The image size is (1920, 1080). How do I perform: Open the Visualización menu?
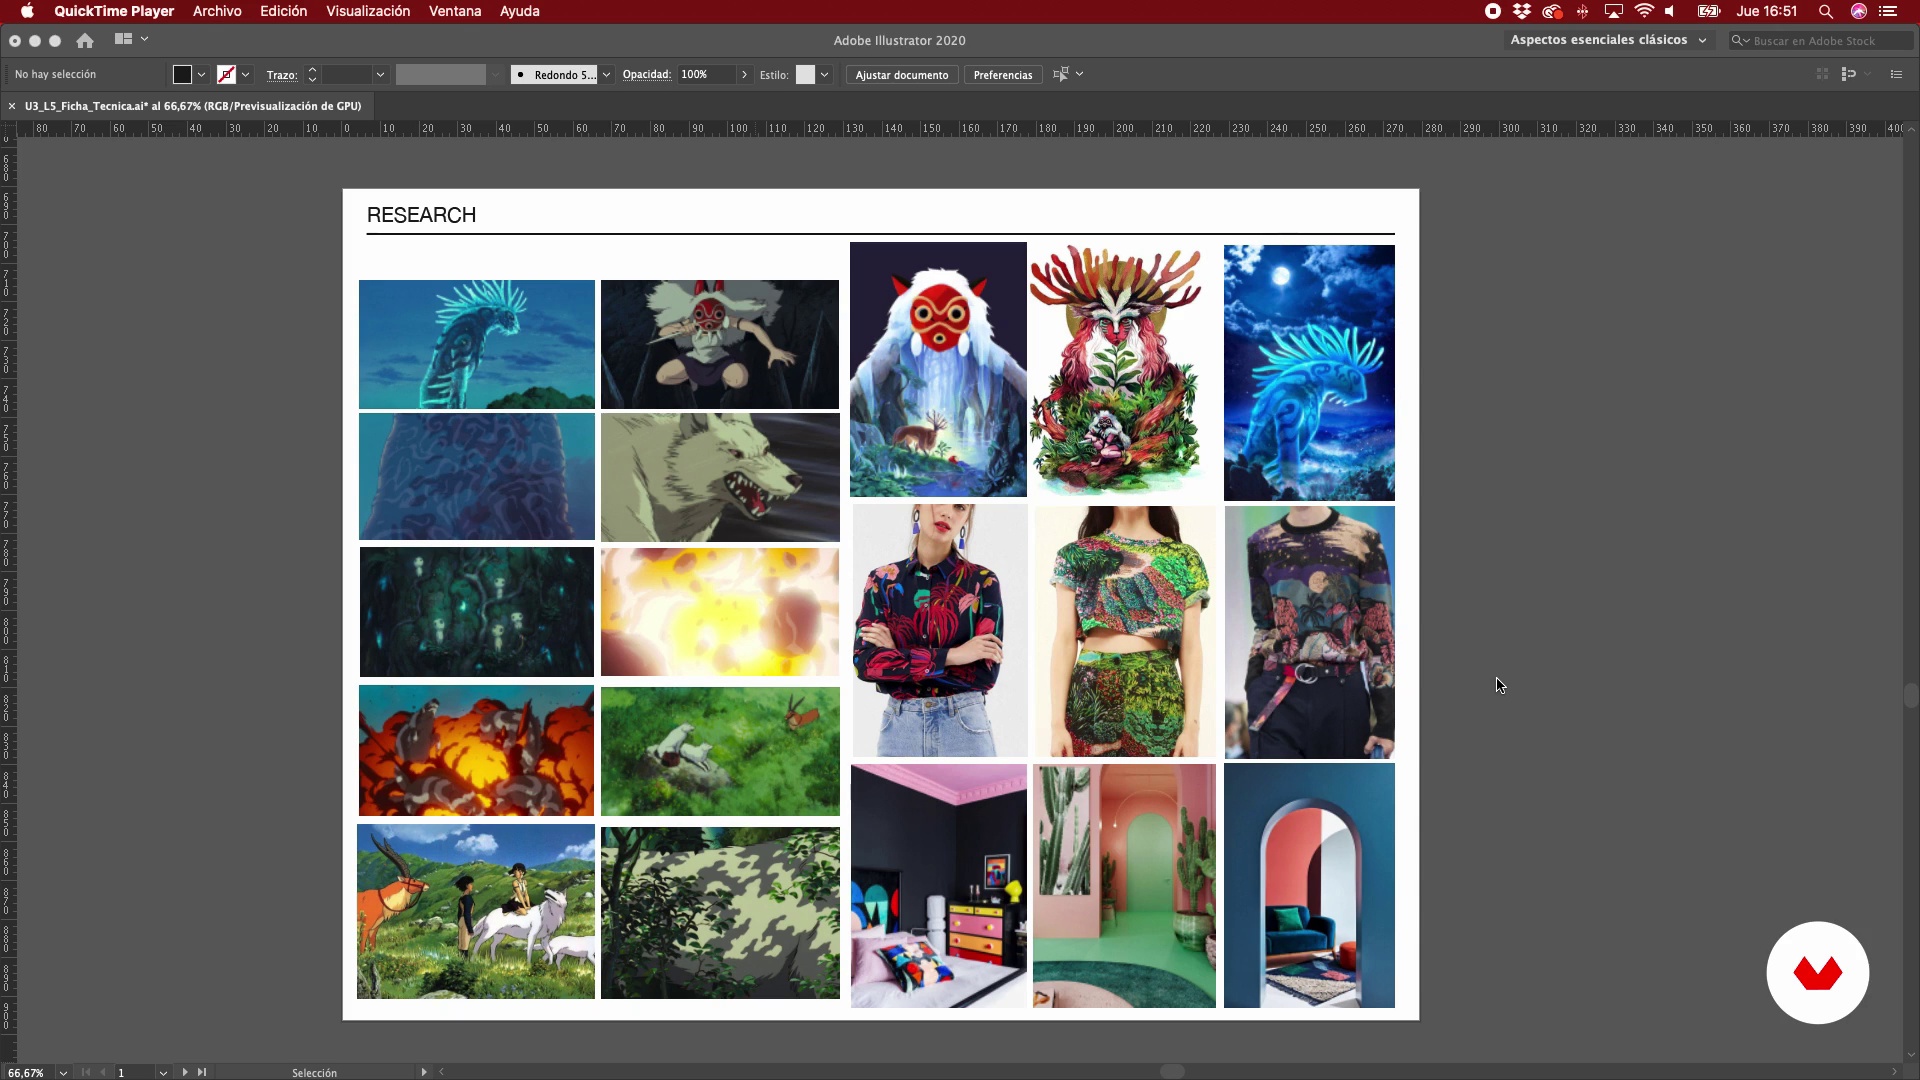pos(368,11)
